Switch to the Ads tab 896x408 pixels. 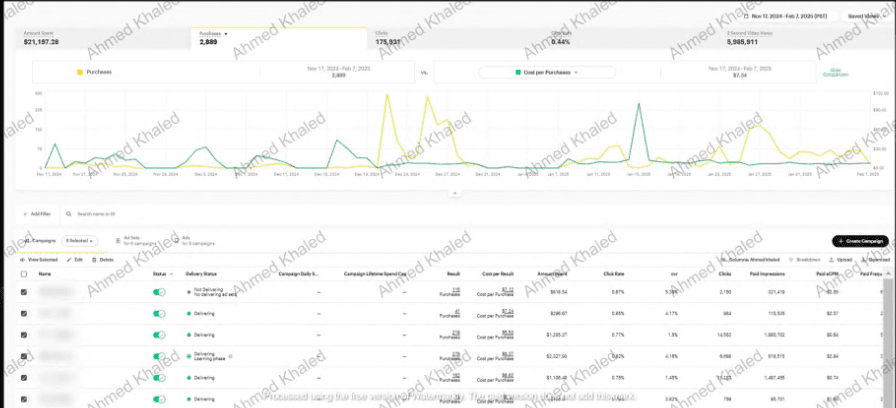coord(194,241)
